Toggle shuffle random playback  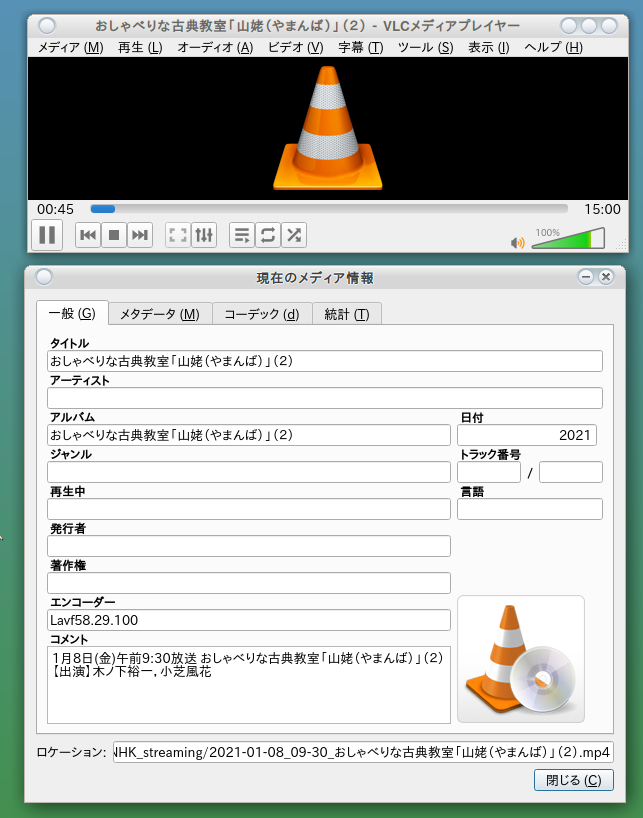(x=294, y=235)
